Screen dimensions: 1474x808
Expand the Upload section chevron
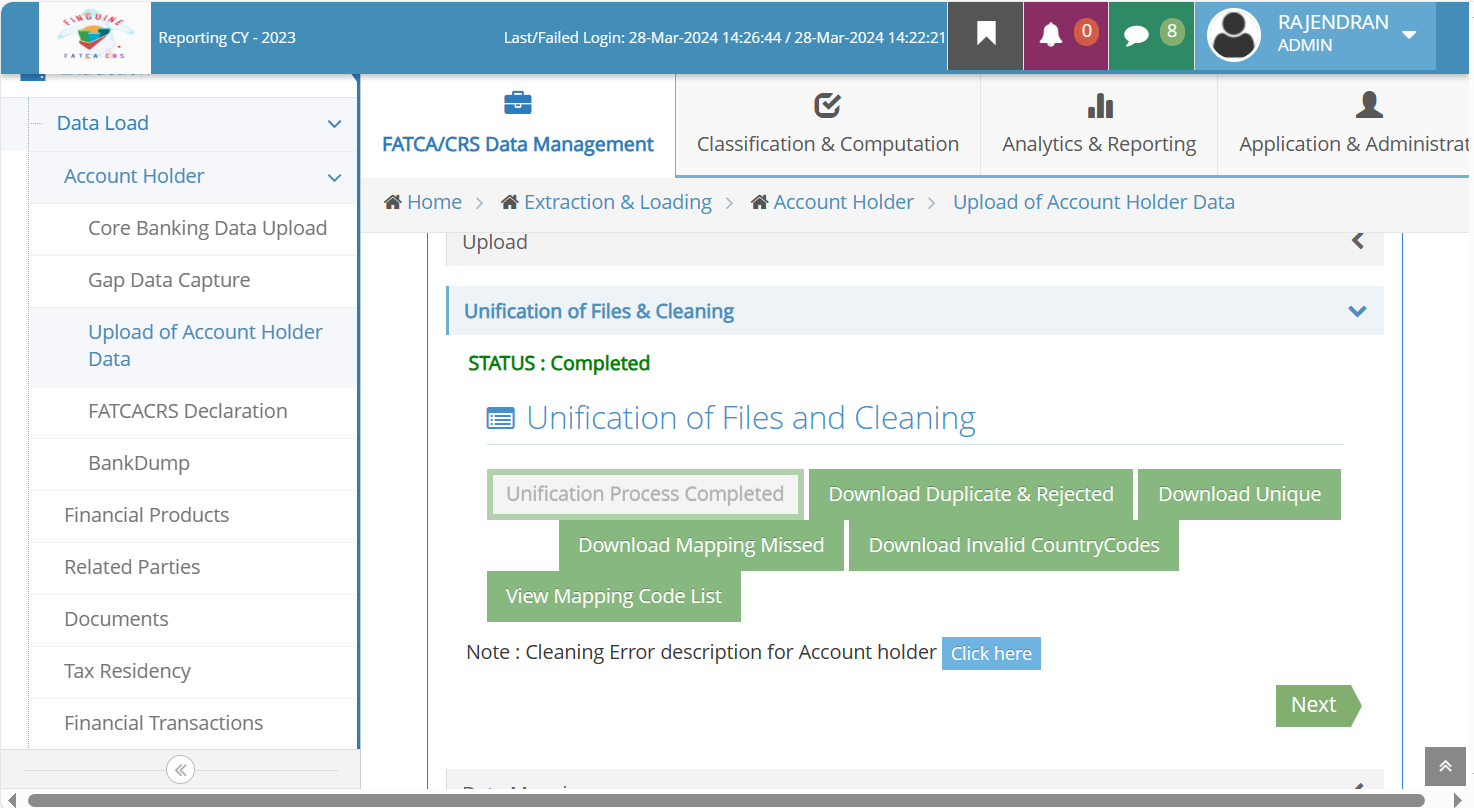1357,241
